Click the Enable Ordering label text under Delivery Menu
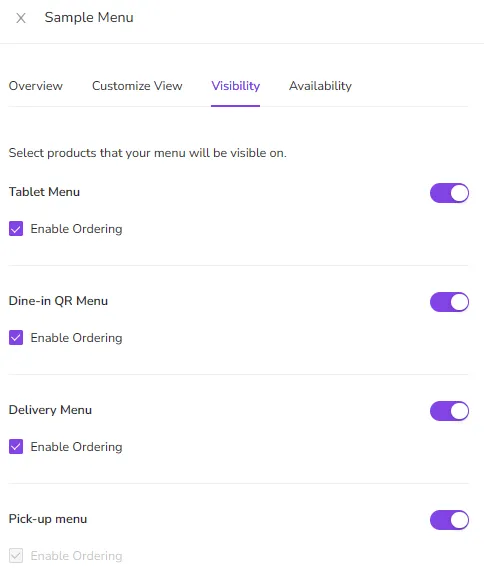 pyautogui.click(x=77, y=447)
